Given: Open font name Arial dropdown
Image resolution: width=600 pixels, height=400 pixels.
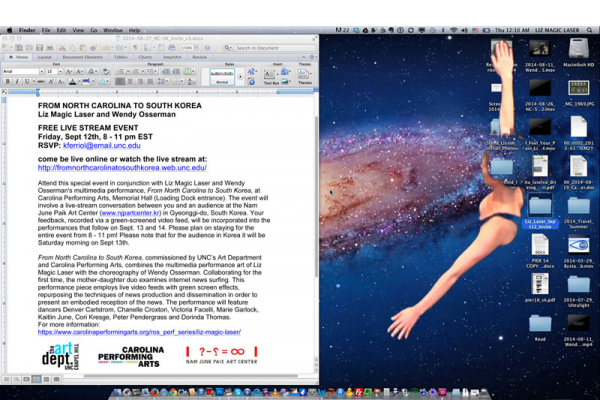Looking at the screenshot, I should (41, 72).
